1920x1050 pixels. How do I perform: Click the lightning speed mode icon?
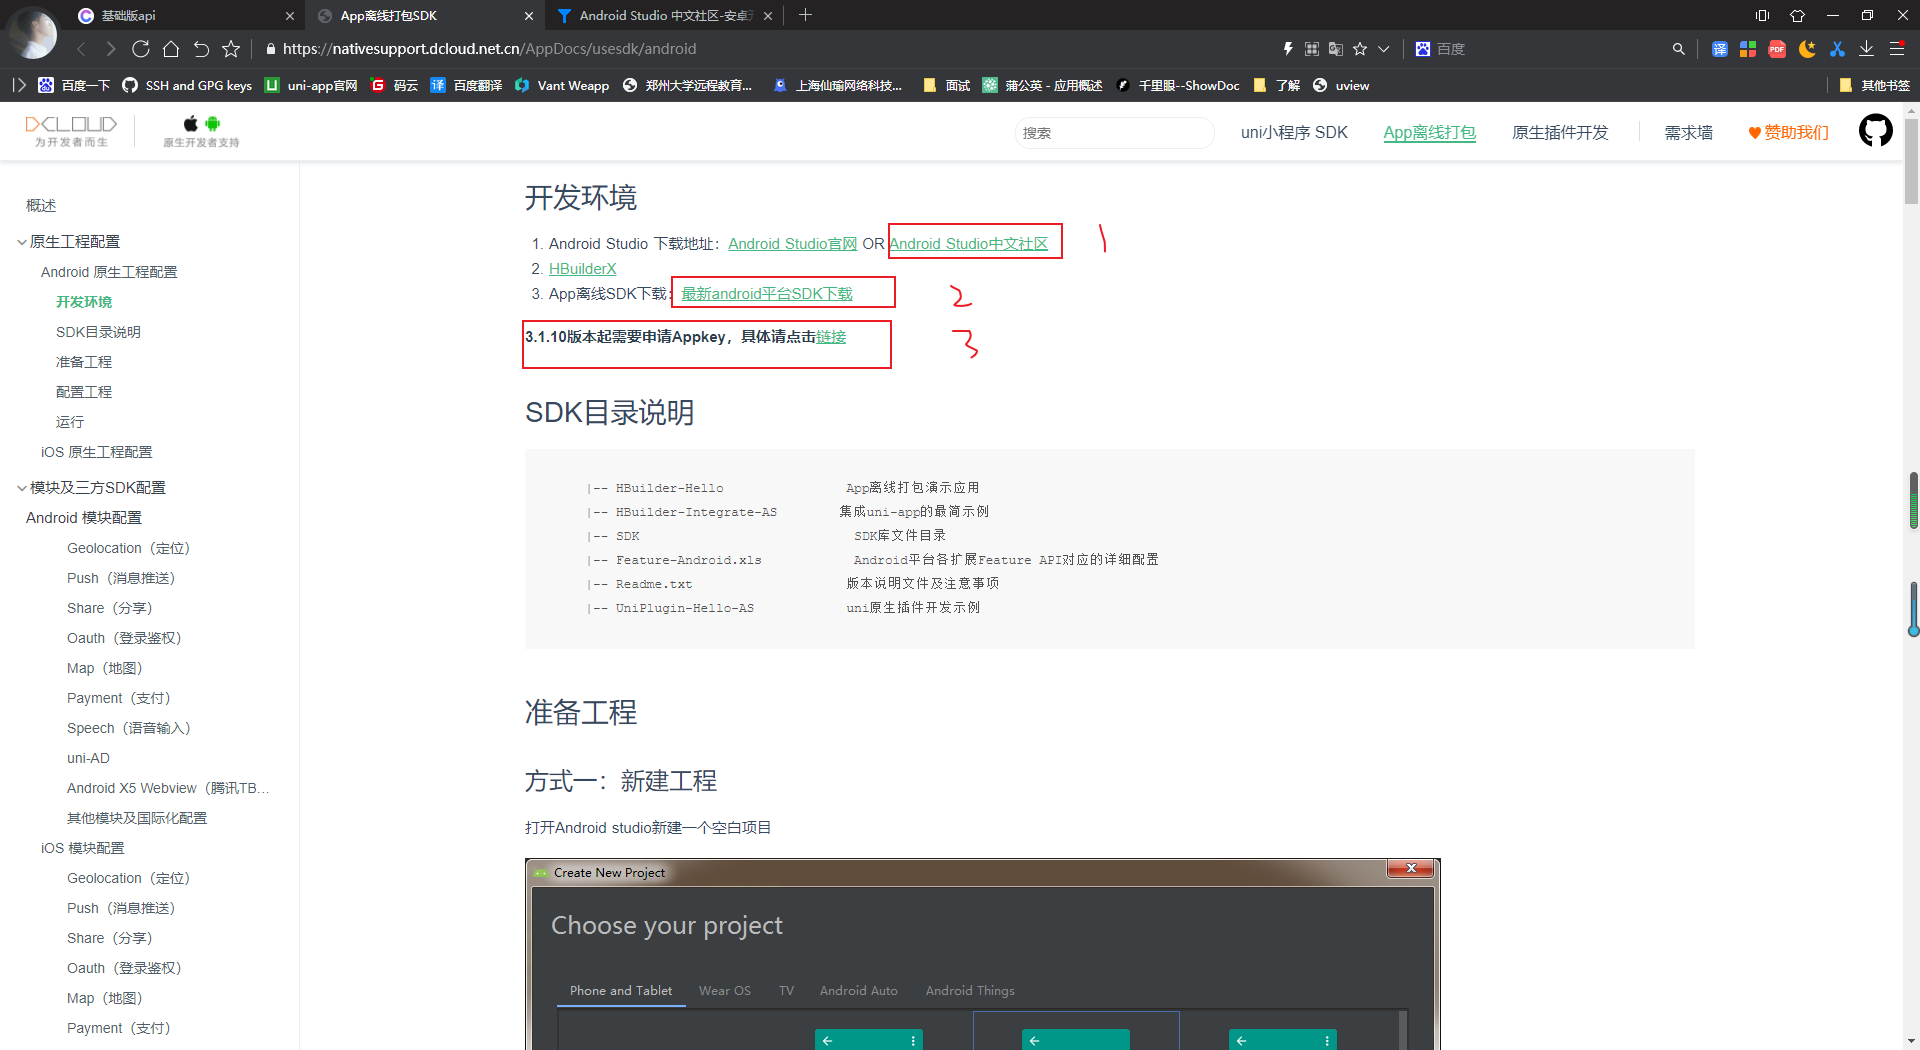point(1288,49)
